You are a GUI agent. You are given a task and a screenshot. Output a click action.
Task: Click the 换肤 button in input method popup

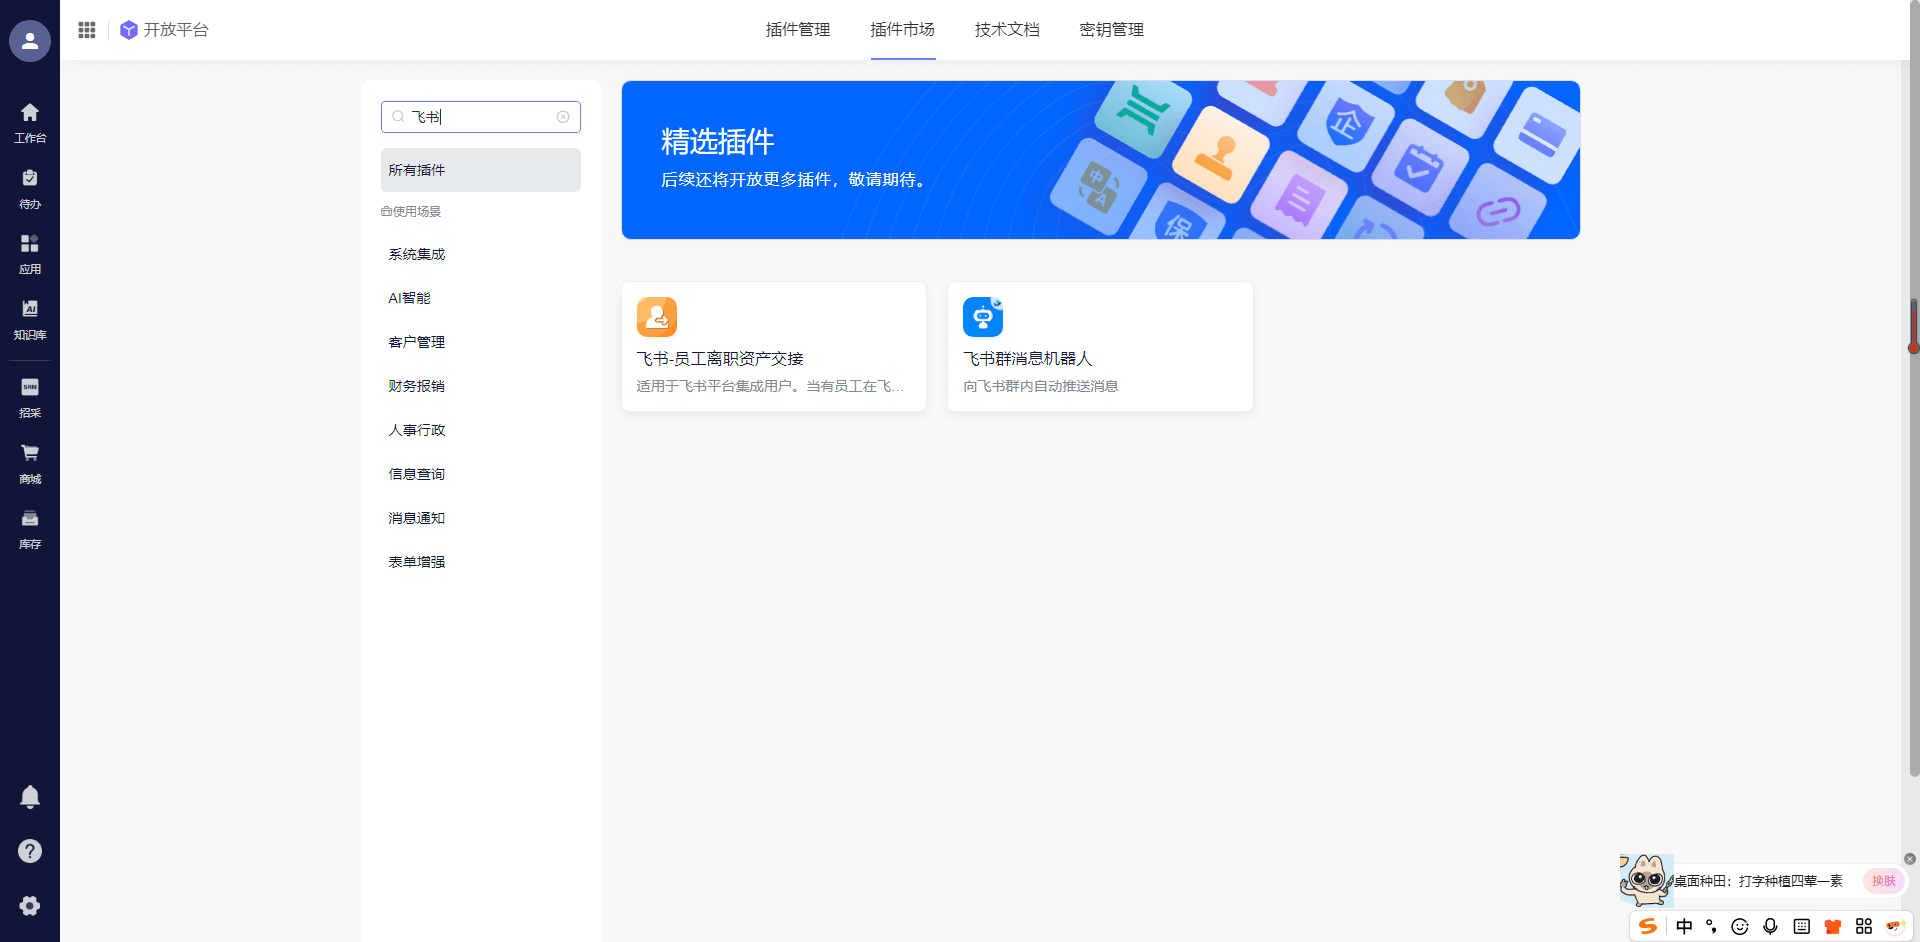1883,881
